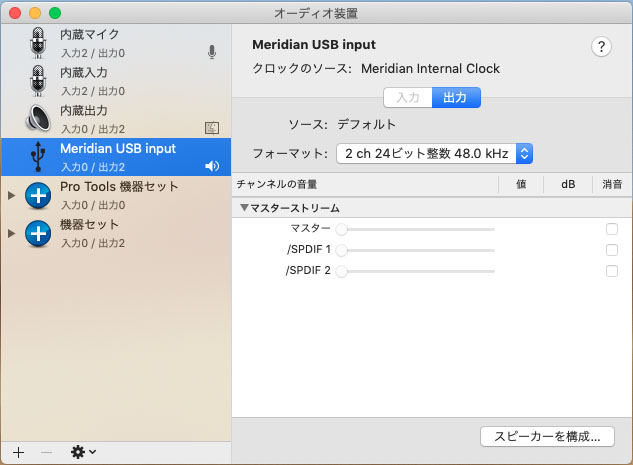Close the オーディオ装置 window with red button

pyautogui.click(x=15, y=13)
